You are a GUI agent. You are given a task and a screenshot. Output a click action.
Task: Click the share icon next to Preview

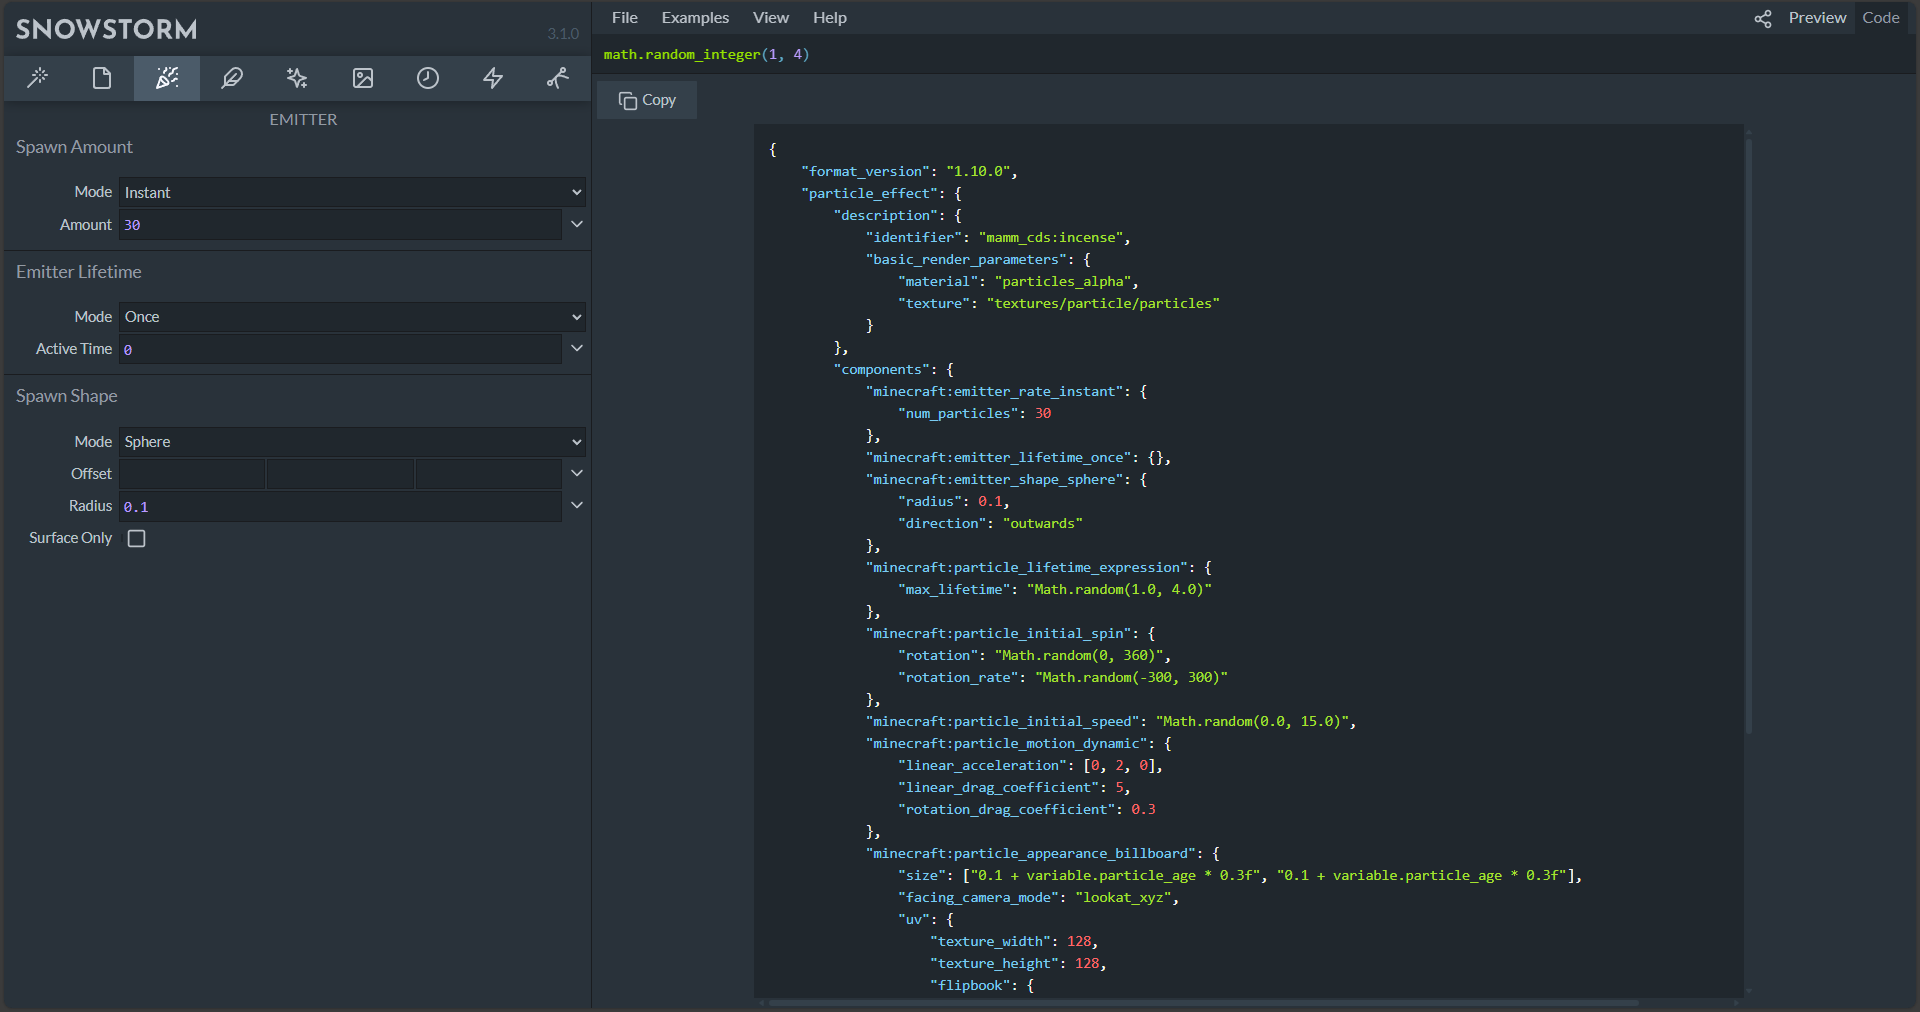tap(1763, 18)
